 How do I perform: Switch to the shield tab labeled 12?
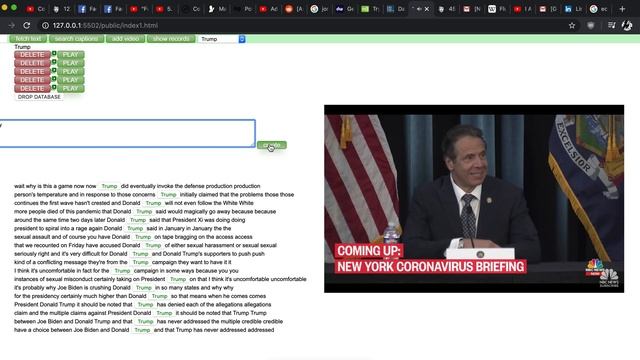(61, 9)
